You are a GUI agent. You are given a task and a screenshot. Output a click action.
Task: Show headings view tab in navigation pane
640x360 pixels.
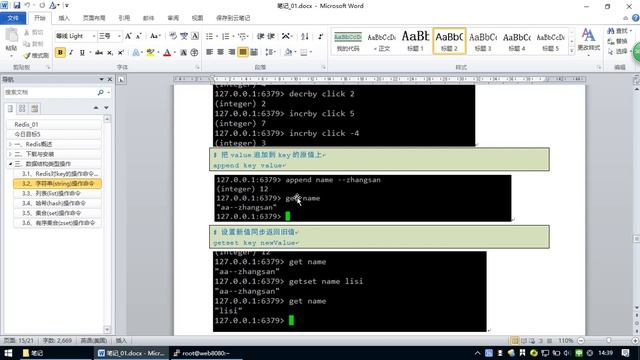coord(11,108)
